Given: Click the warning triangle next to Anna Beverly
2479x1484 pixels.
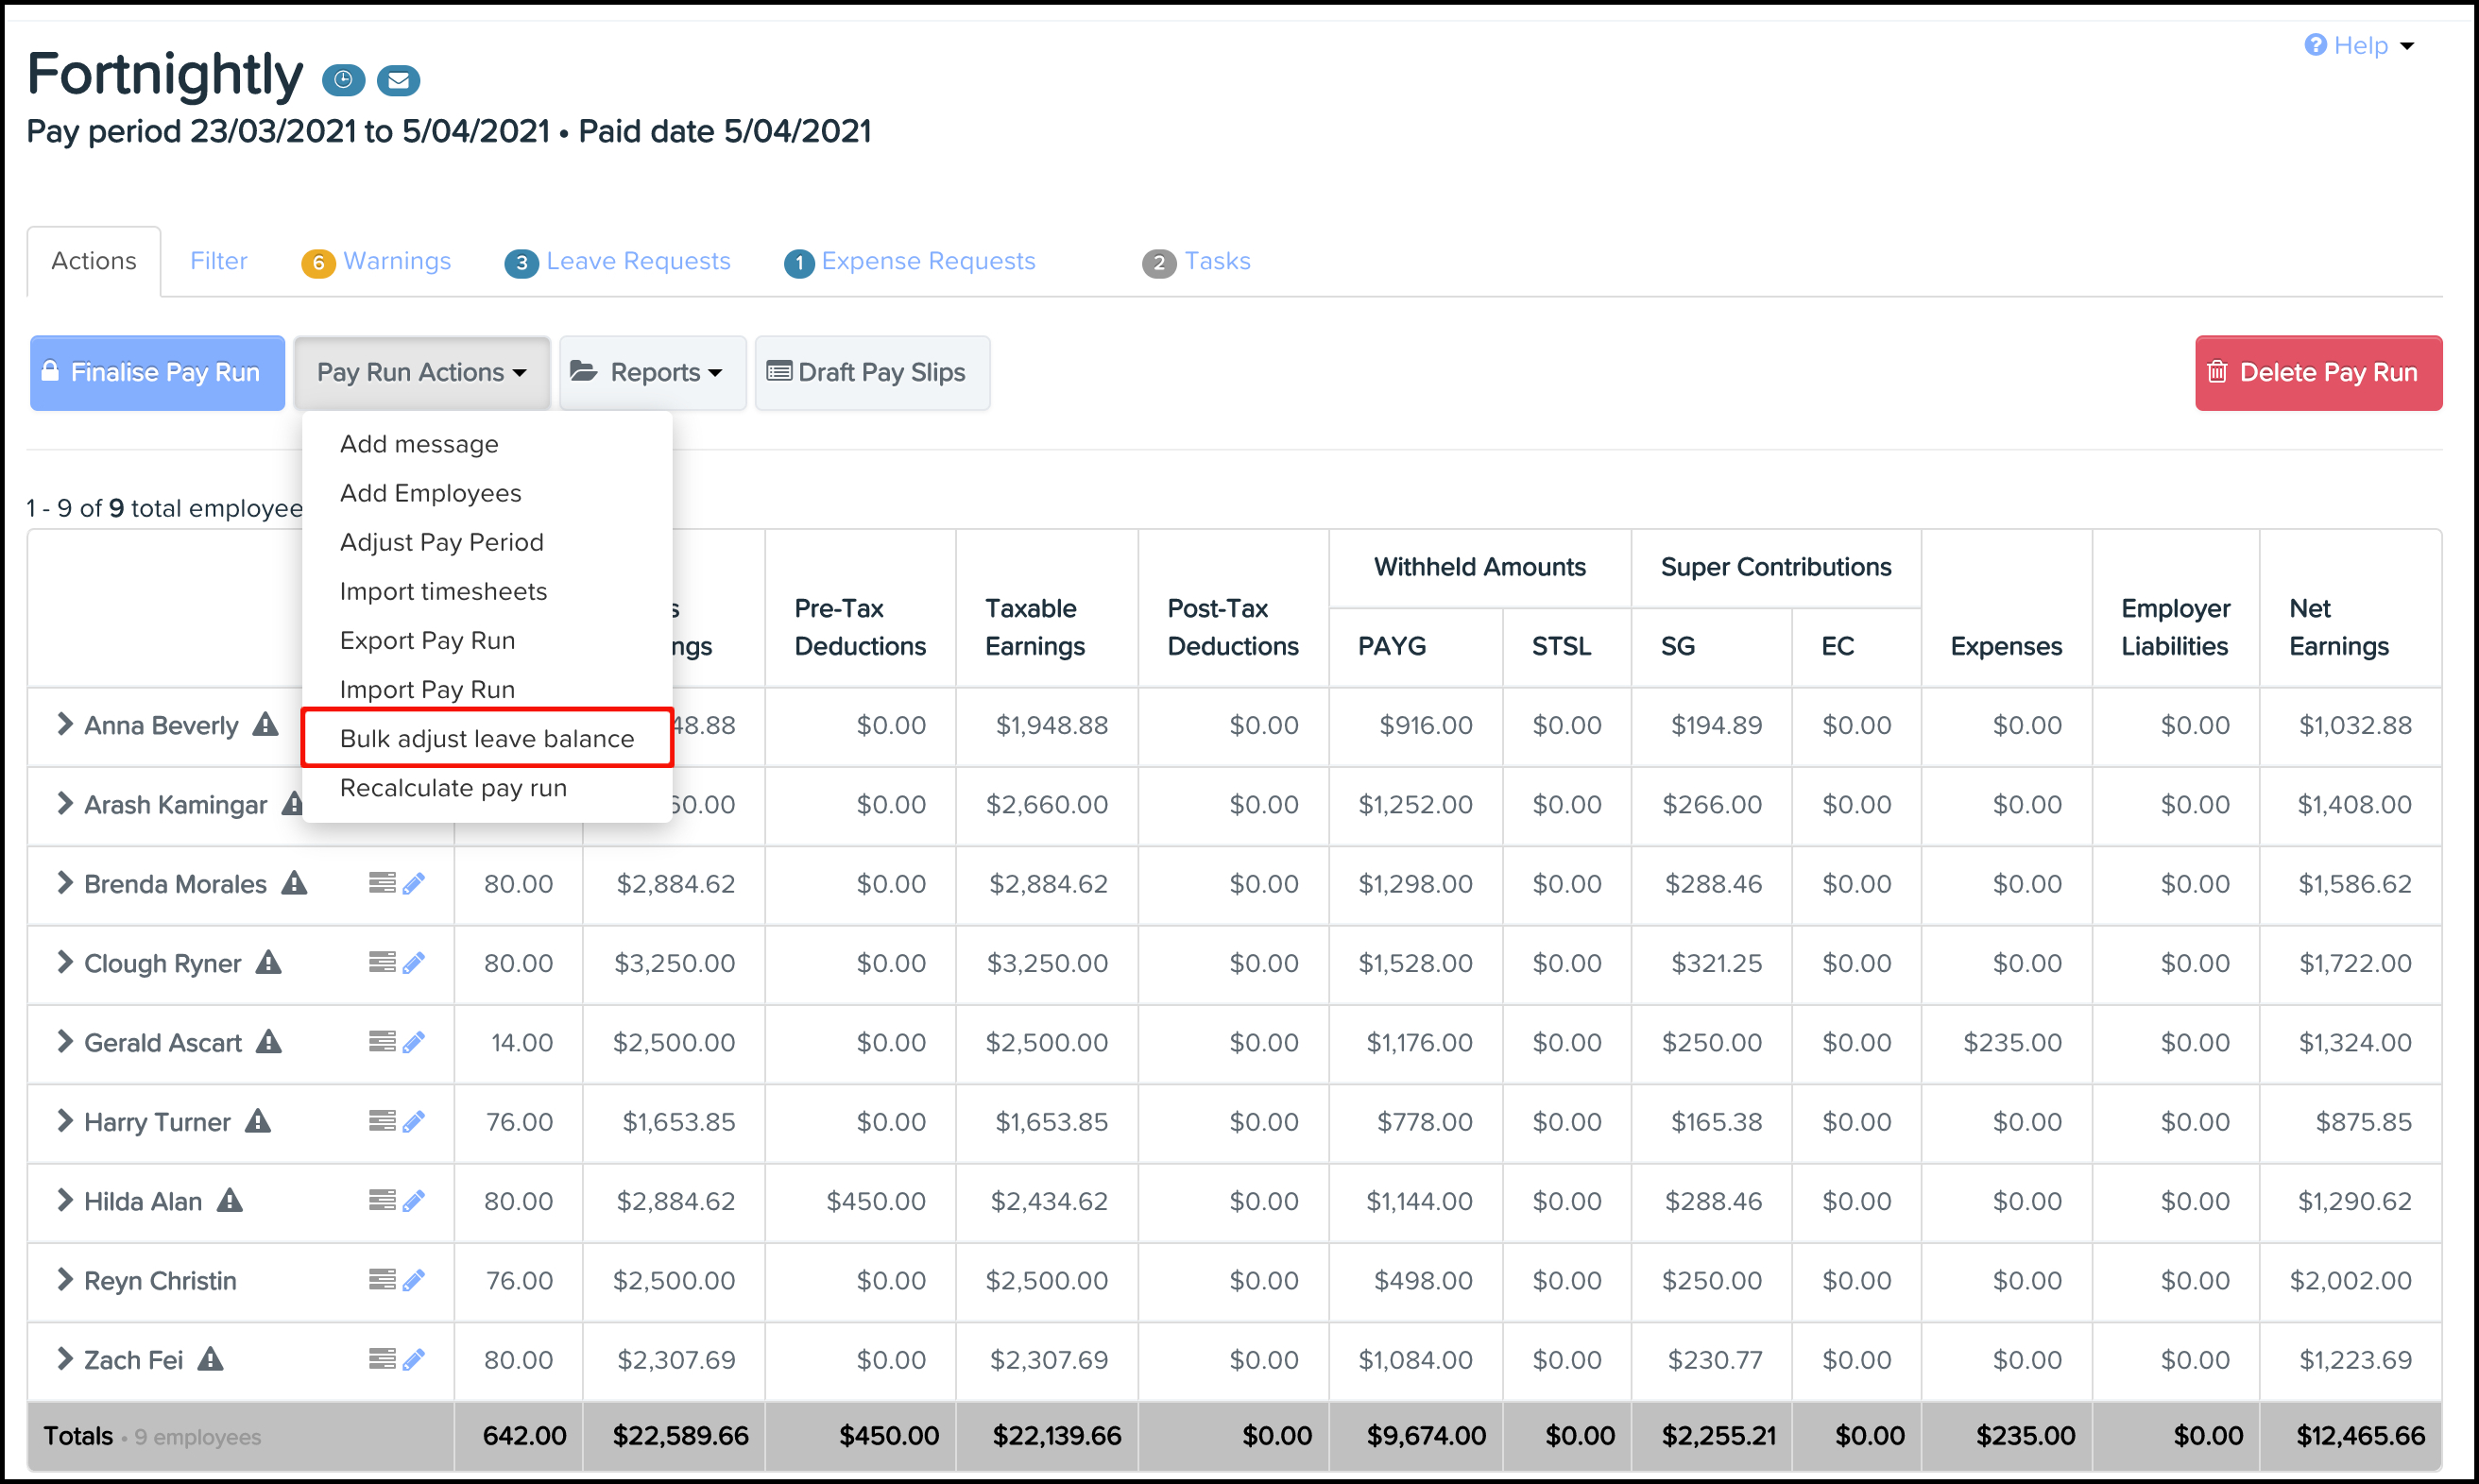Looking at the screenshot, I should 265,724.
